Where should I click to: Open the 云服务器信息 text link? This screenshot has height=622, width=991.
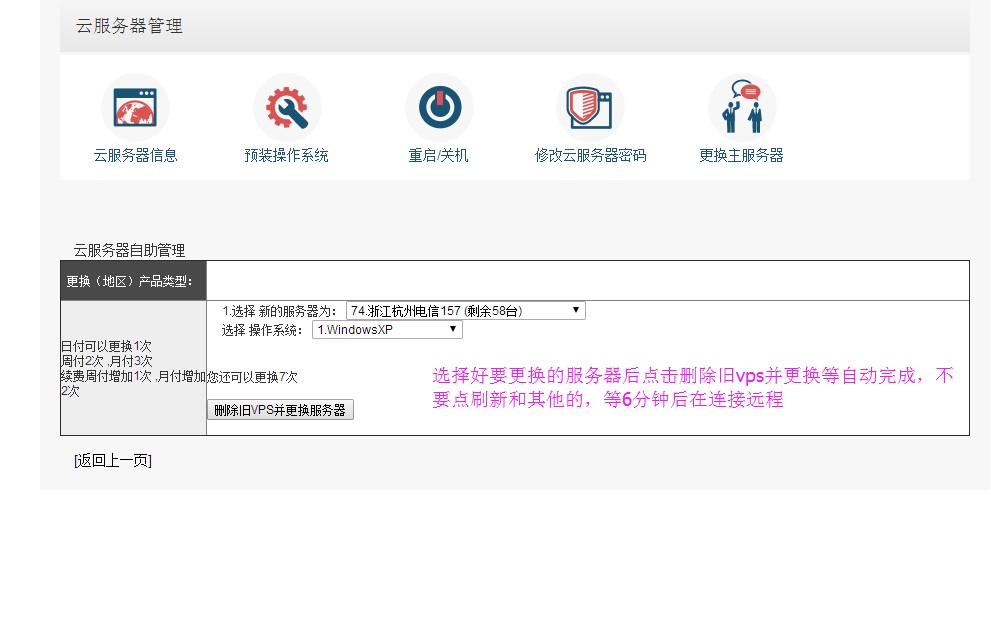tap(135, 156)
